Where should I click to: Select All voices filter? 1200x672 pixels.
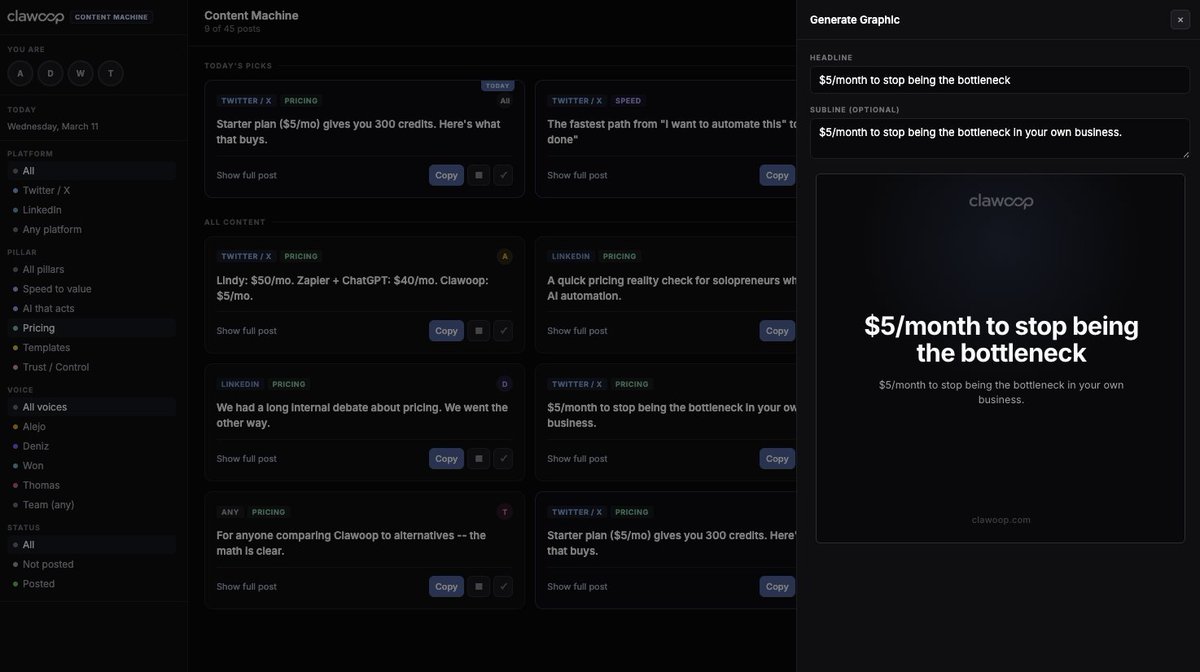coord(92,407)
